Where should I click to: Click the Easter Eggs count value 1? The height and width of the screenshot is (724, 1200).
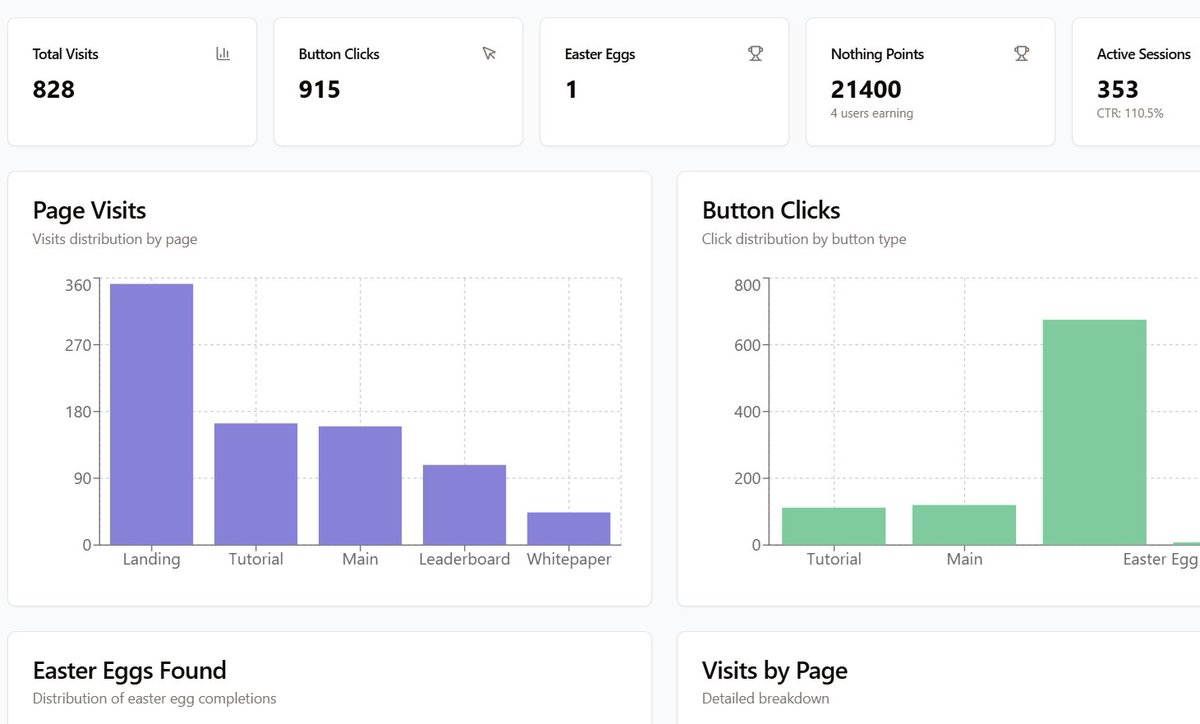click(571, 90)
